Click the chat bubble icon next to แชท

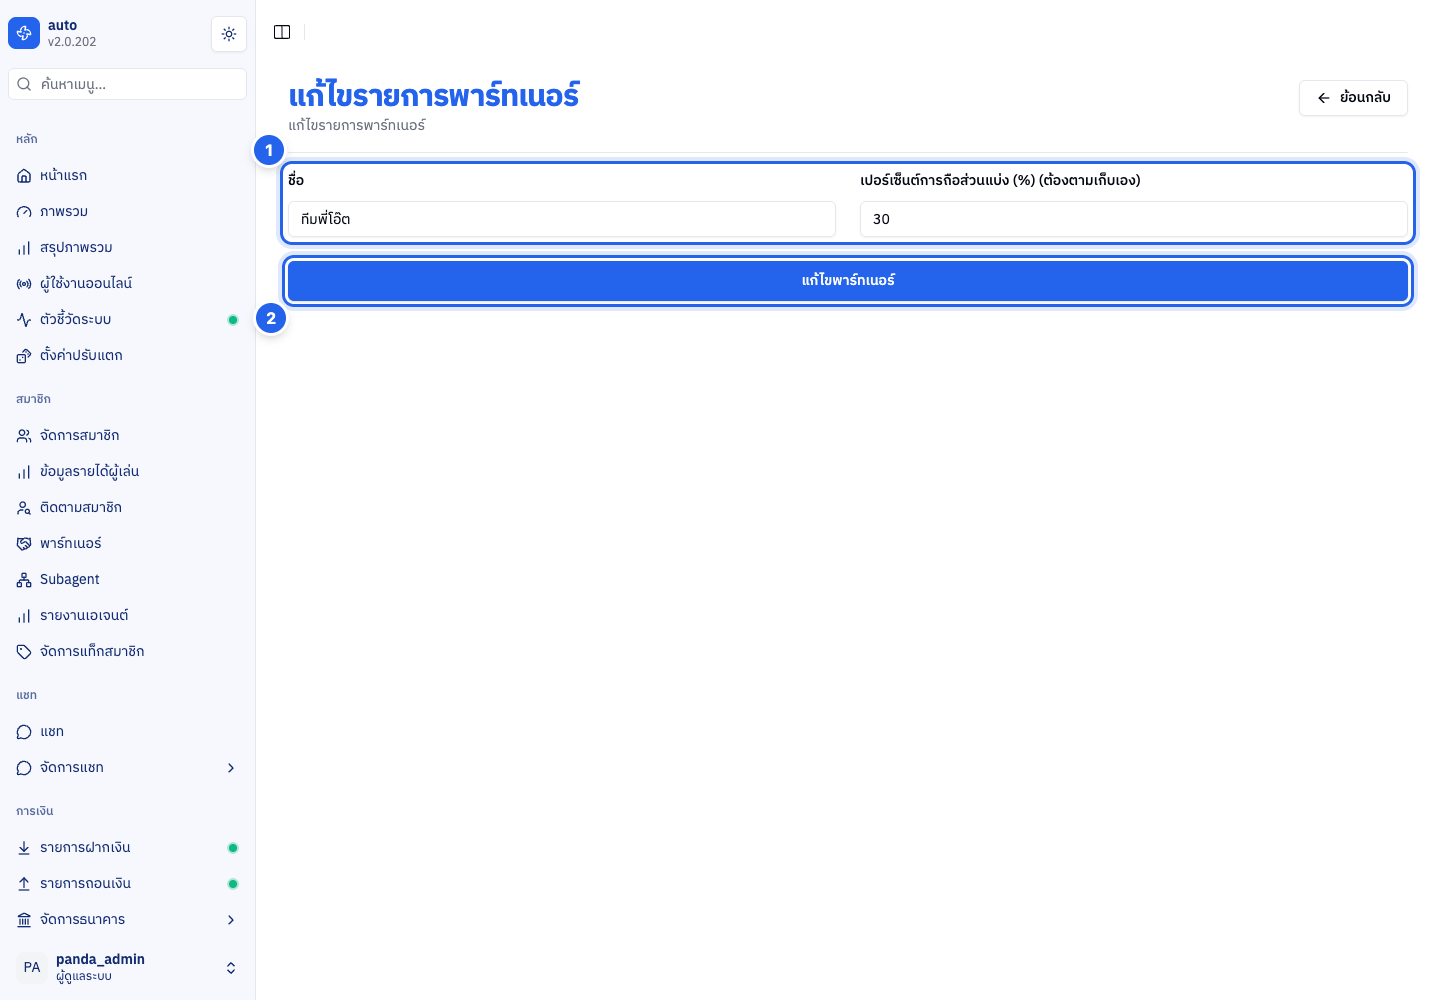pyautogui.click(x=24, y=732)
